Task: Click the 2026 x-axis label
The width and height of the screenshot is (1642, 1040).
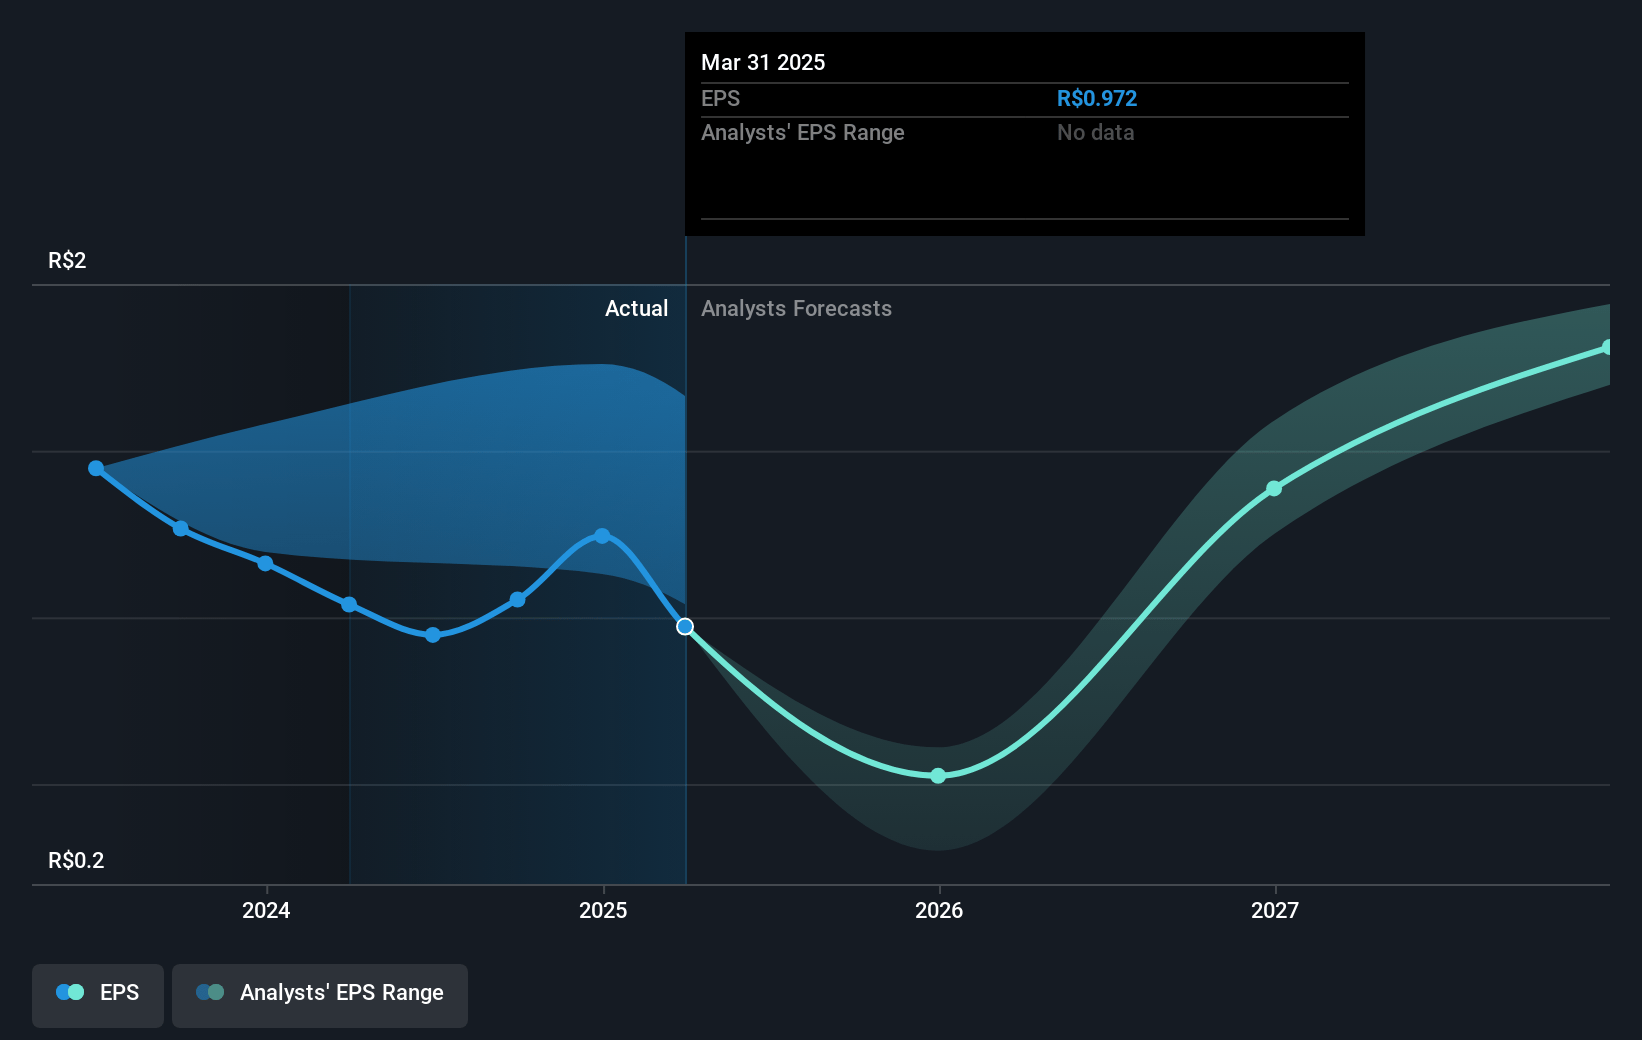Action: click(x=939, y=910)
